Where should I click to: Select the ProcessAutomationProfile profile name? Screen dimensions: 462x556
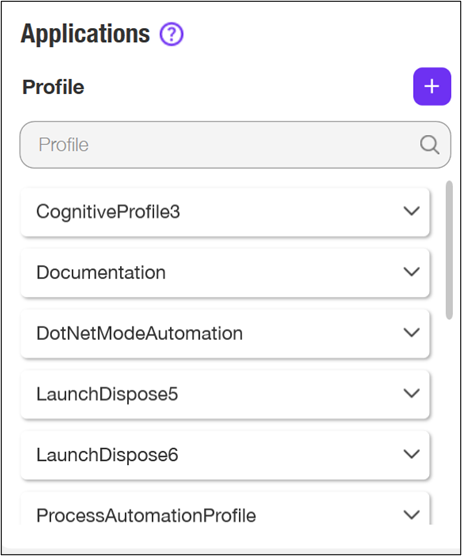(x=146, y=516)
